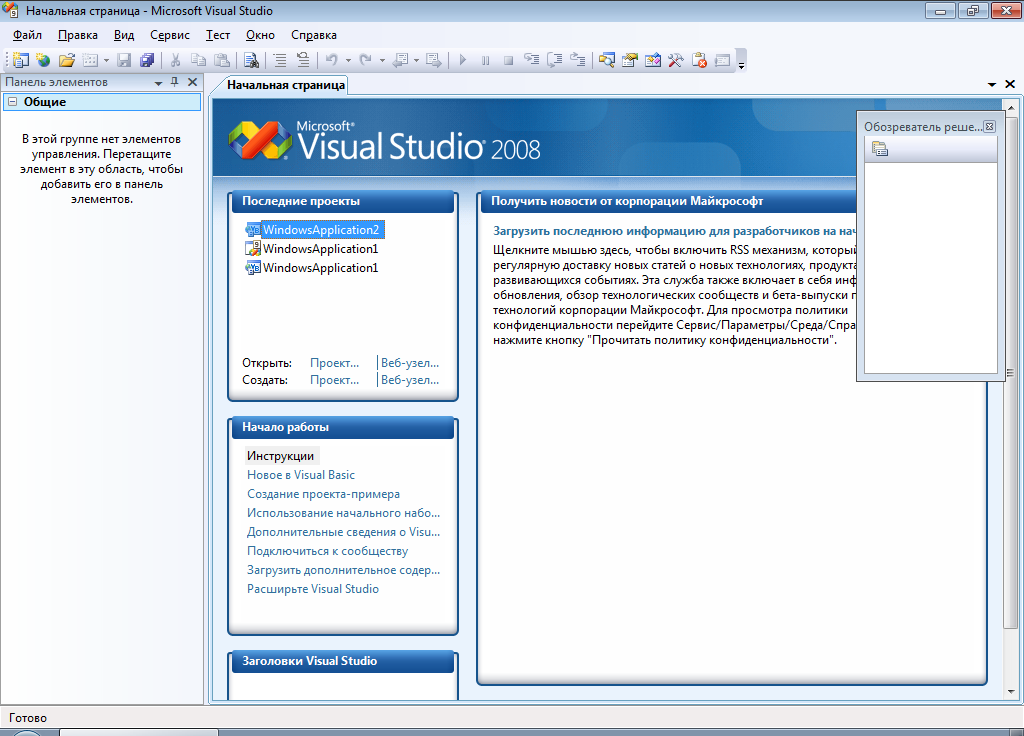Click the Загрузить последнюю информацию news headline
This screenshot has height=736, width=1024.
674,231
